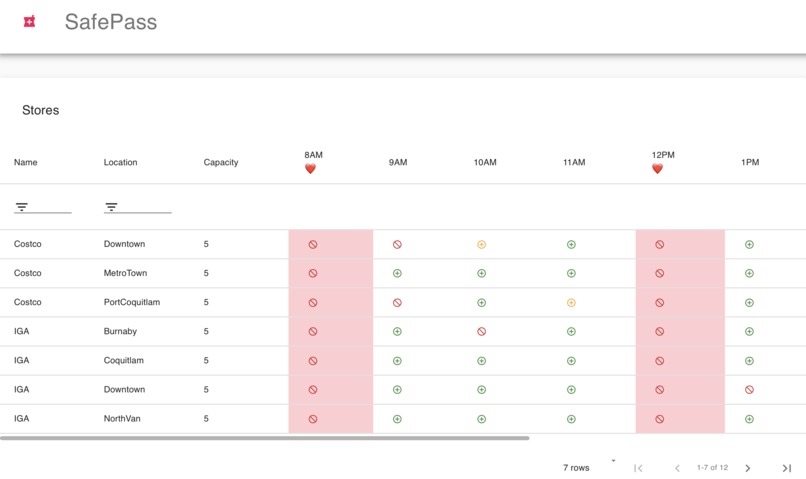The height and width of the screenshot is (479, 806).
Task: Click the Burnaby location cell
Action: tap(120, 331)
